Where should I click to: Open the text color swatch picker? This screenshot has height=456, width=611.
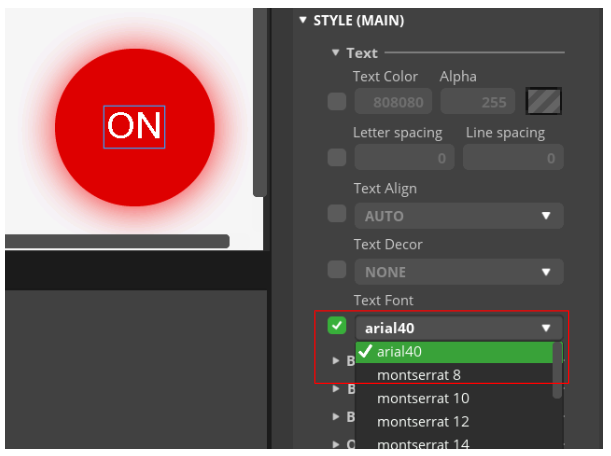click(544, 101)
